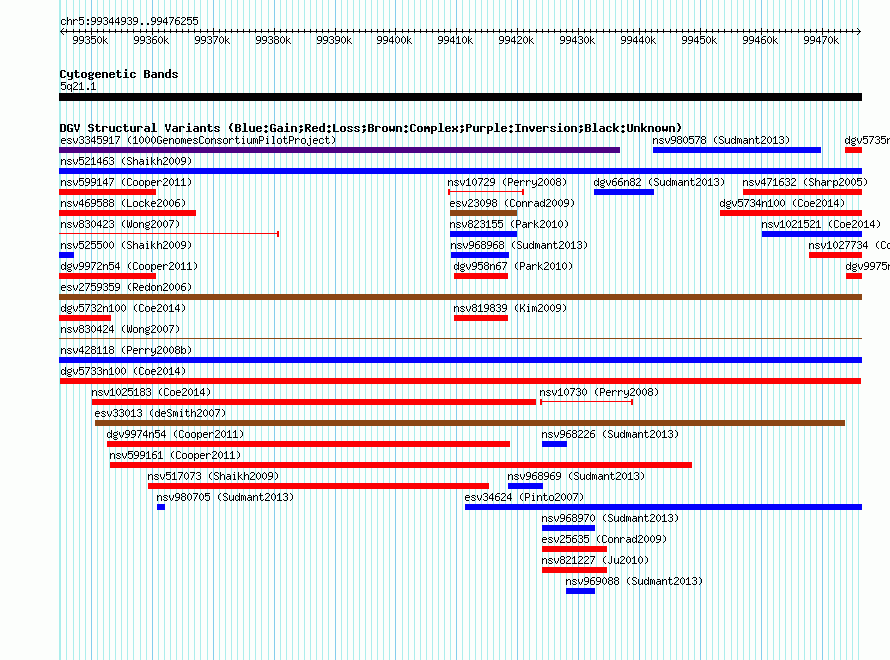Open nsv830424 (Wong2007) label

click(x=120, y=329)
